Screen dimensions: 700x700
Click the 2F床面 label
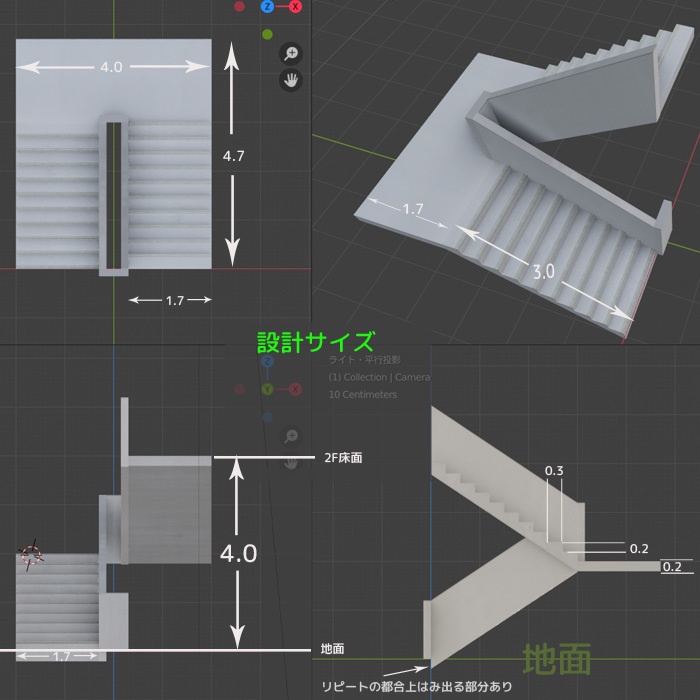pos(343,458)
